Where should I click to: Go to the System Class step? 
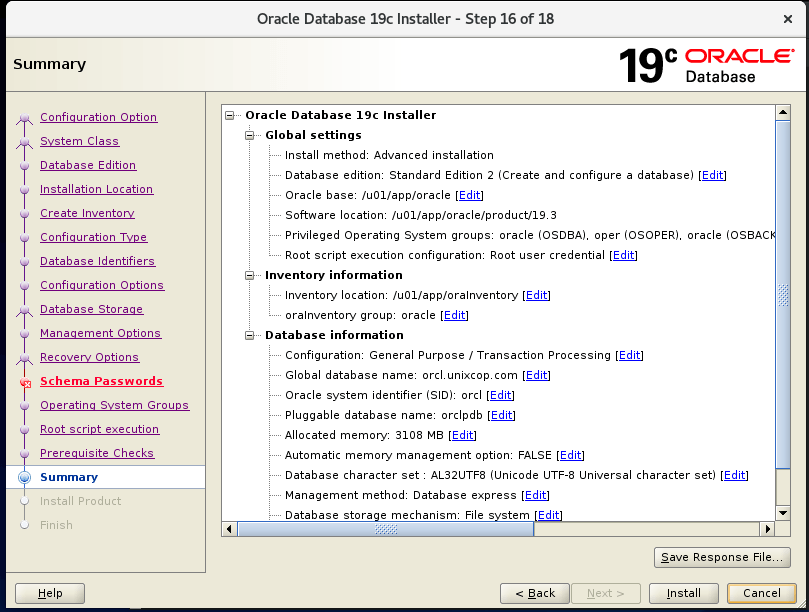pyautogui.click(x=79, y=141)
